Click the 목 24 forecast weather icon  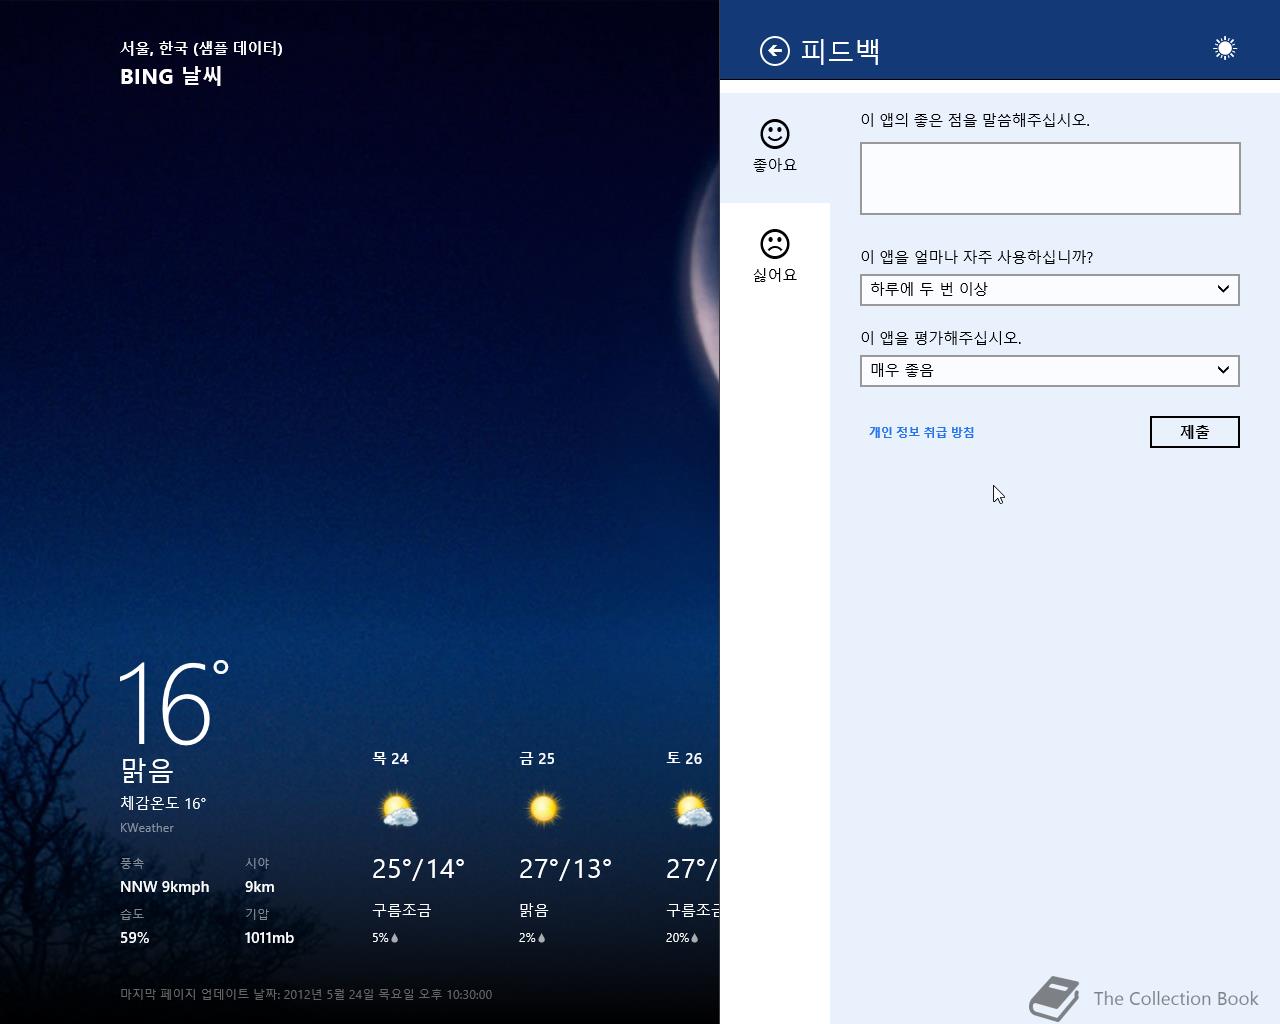pos(398,810)
